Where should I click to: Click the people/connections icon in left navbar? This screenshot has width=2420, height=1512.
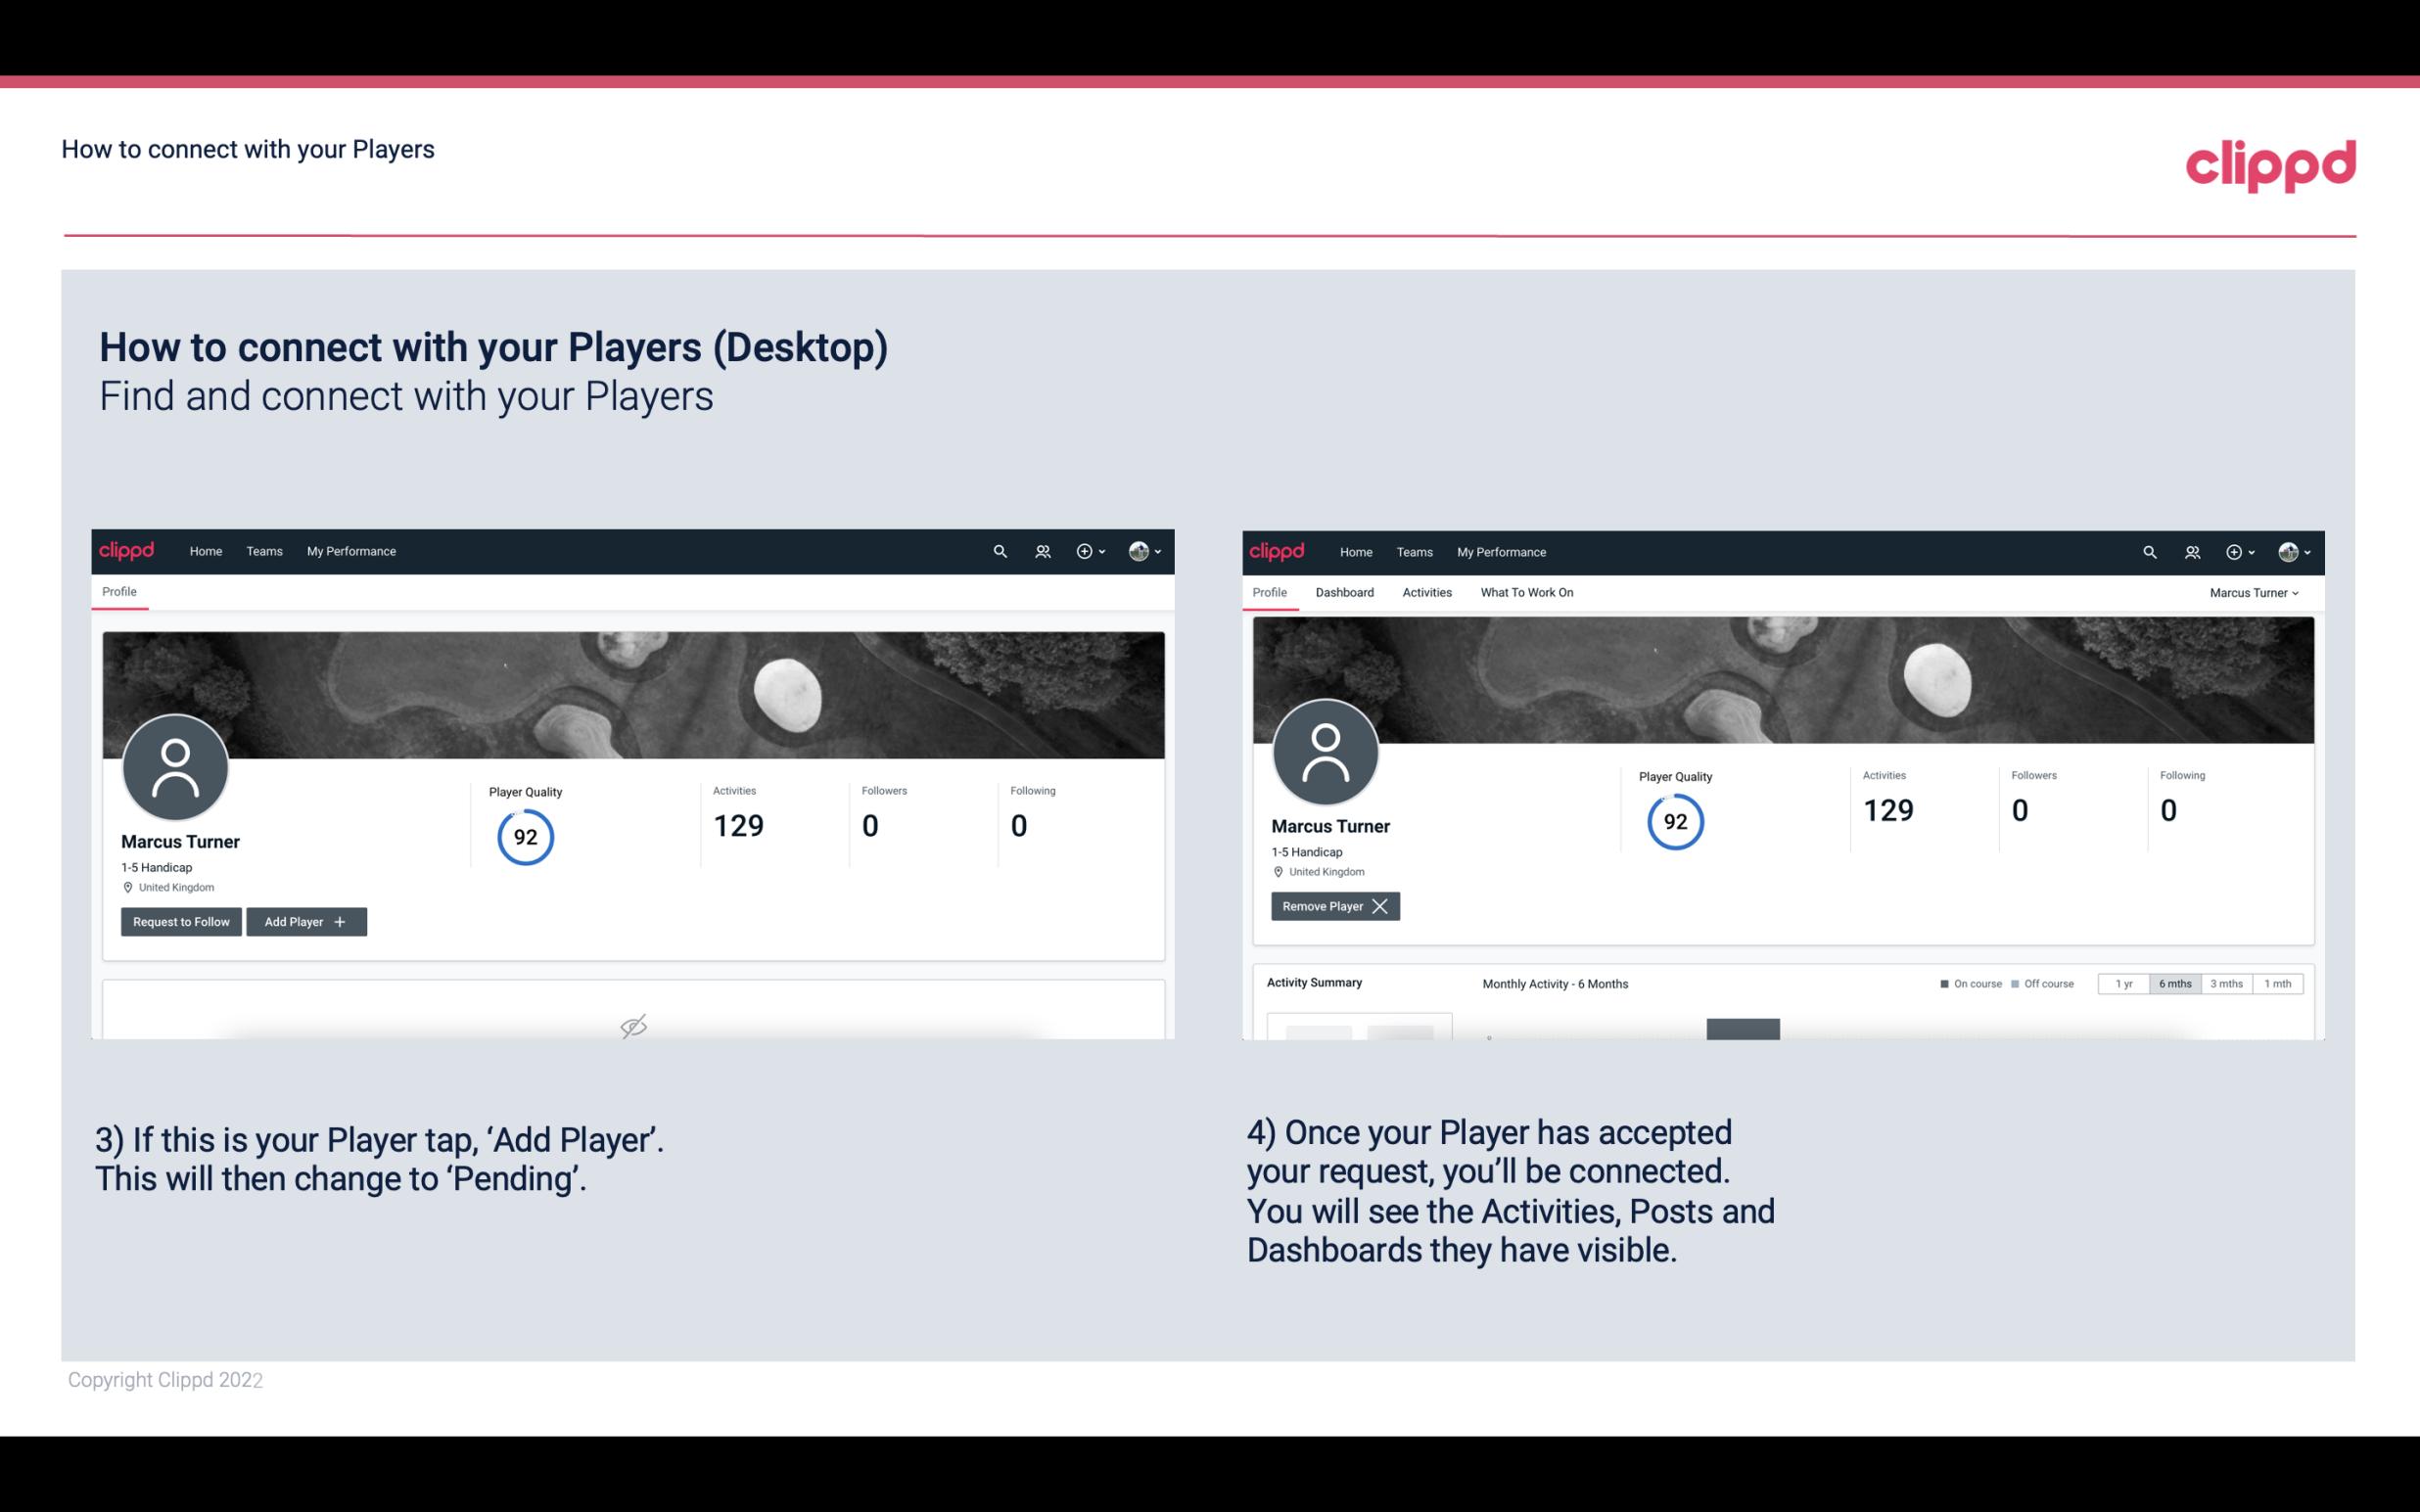1042,552
